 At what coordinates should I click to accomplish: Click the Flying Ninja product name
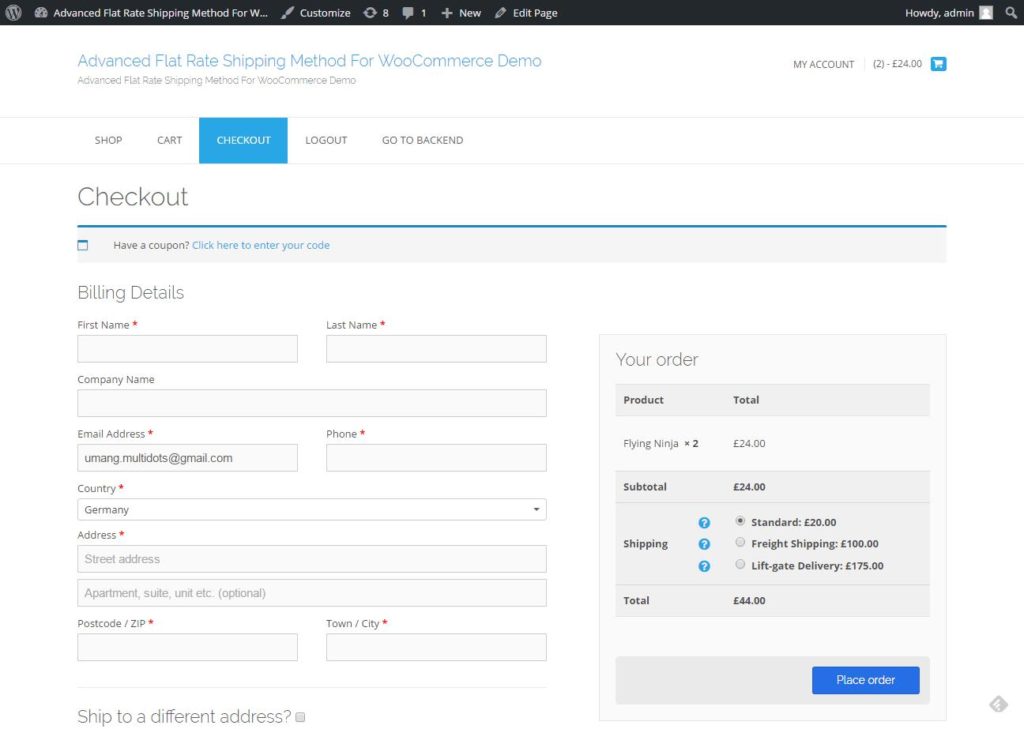650,444
